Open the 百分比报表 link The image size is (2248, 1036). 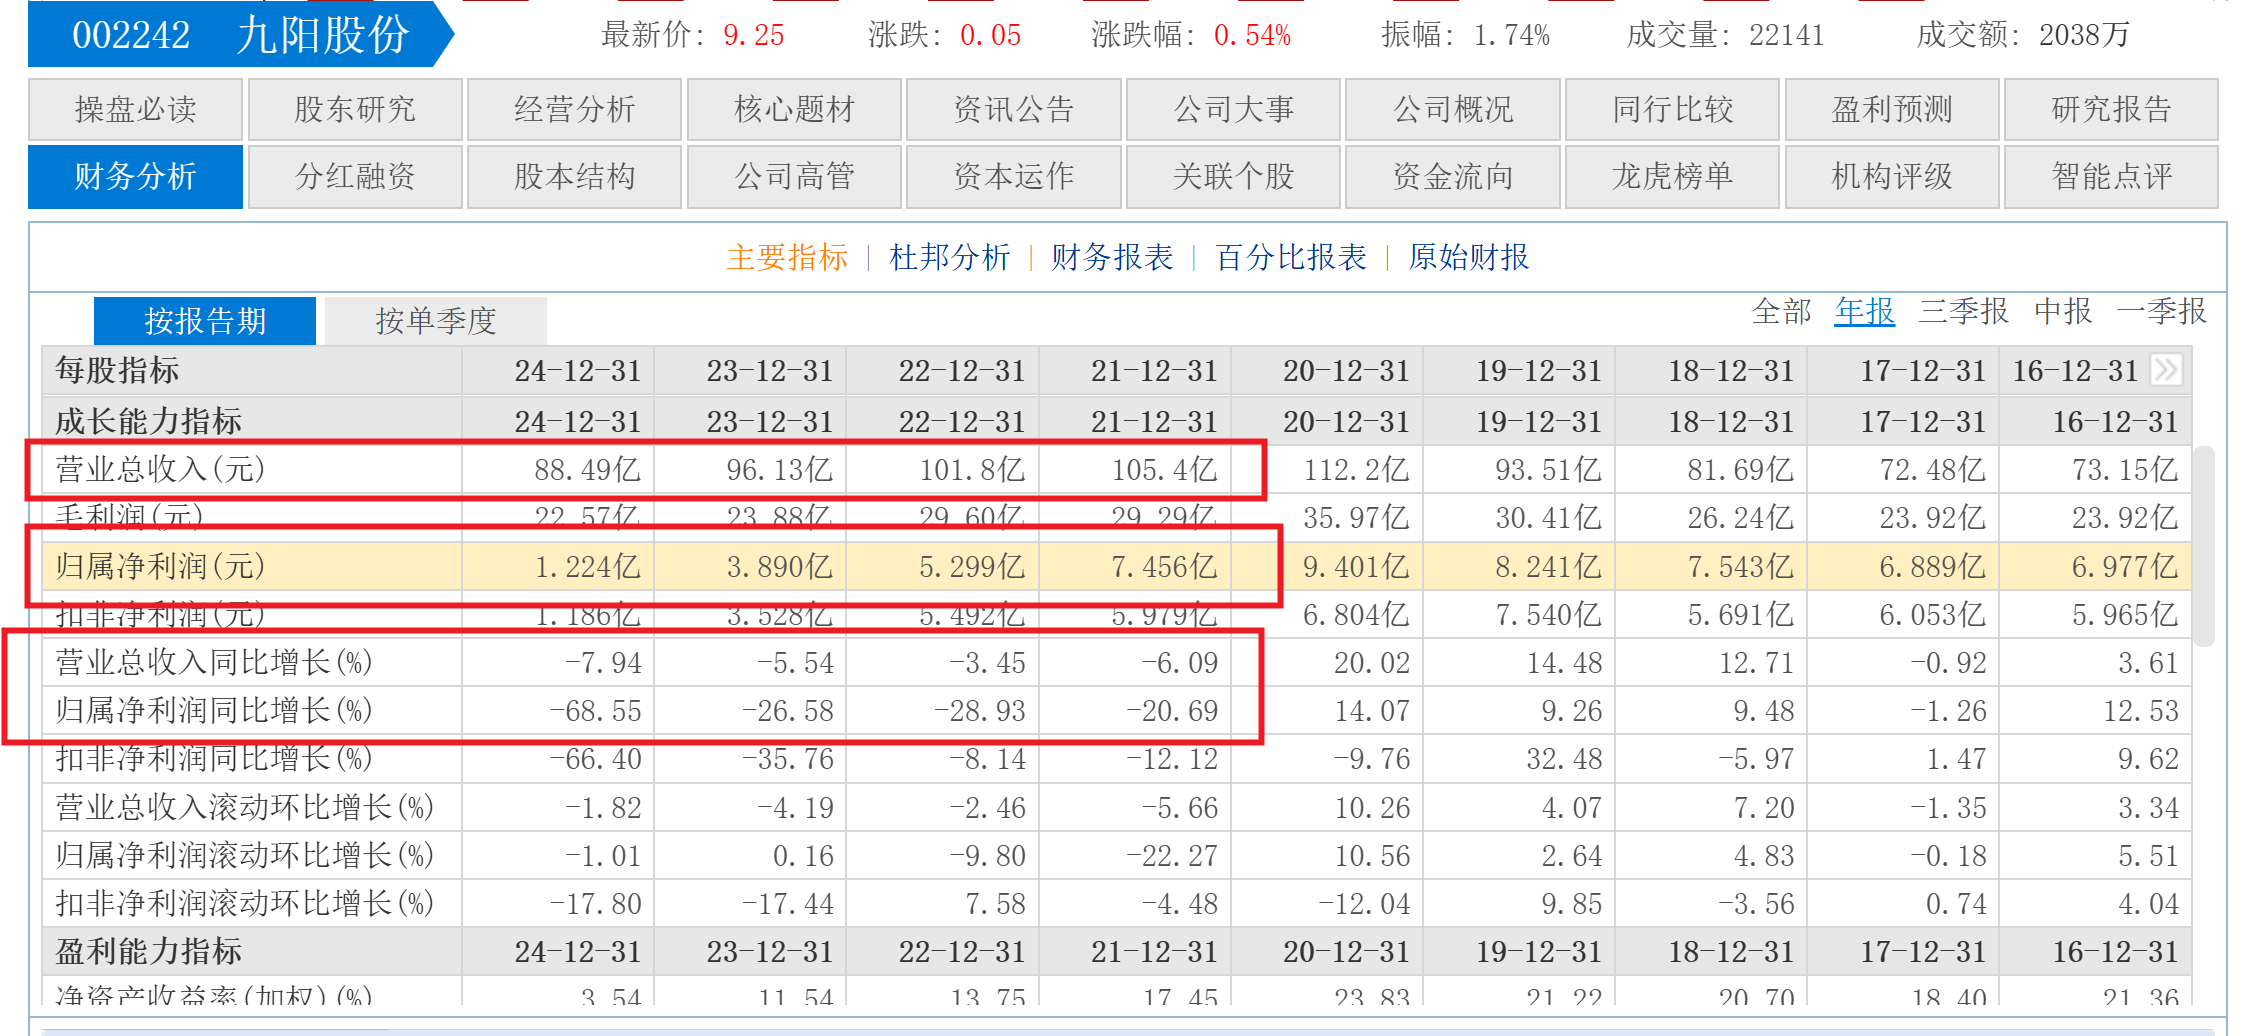(1290, 257)
